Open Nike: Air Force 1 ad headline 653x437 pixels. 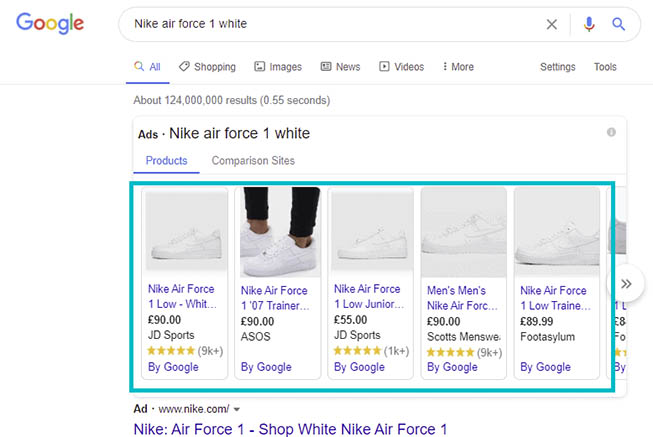click(290, 429)
